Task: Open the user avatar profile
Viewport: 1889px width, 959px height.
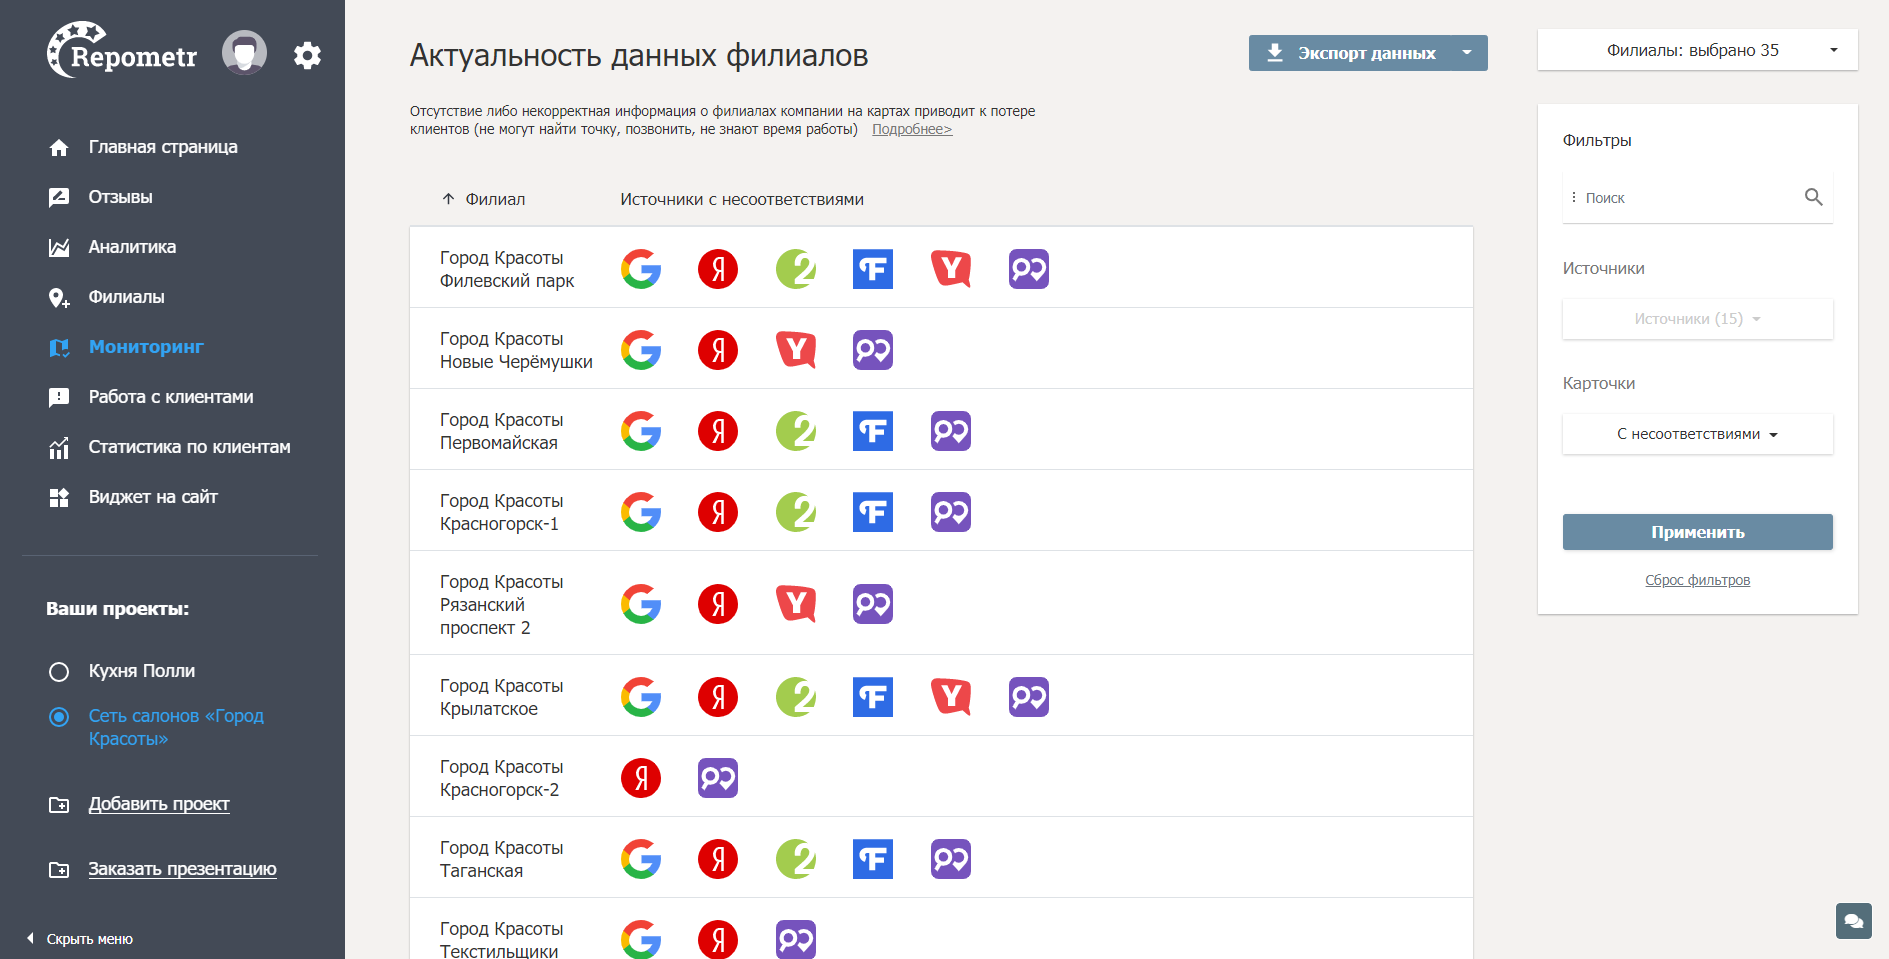Action: pos(244,53)
